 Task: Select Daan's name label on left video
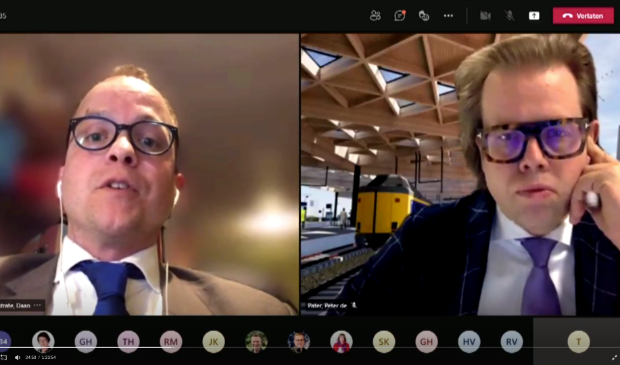point(16,306)
